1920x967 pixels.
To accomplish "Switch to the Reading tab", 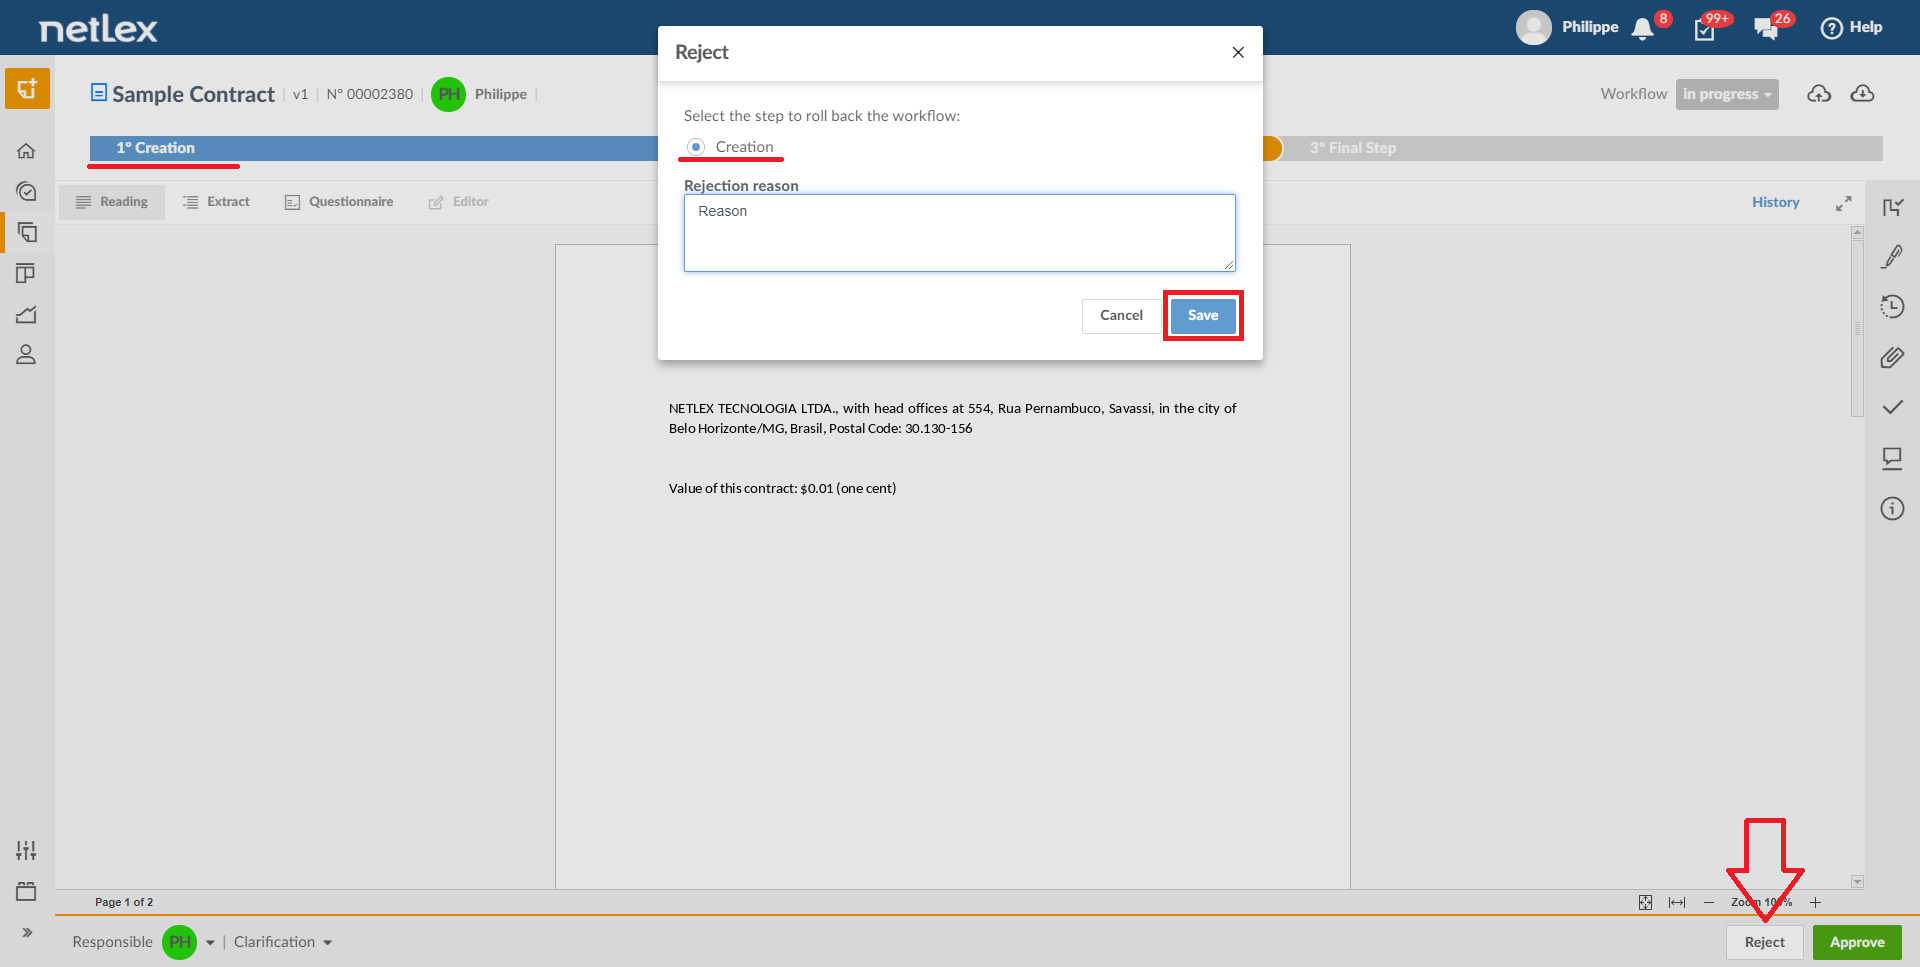I will point(112,202).
